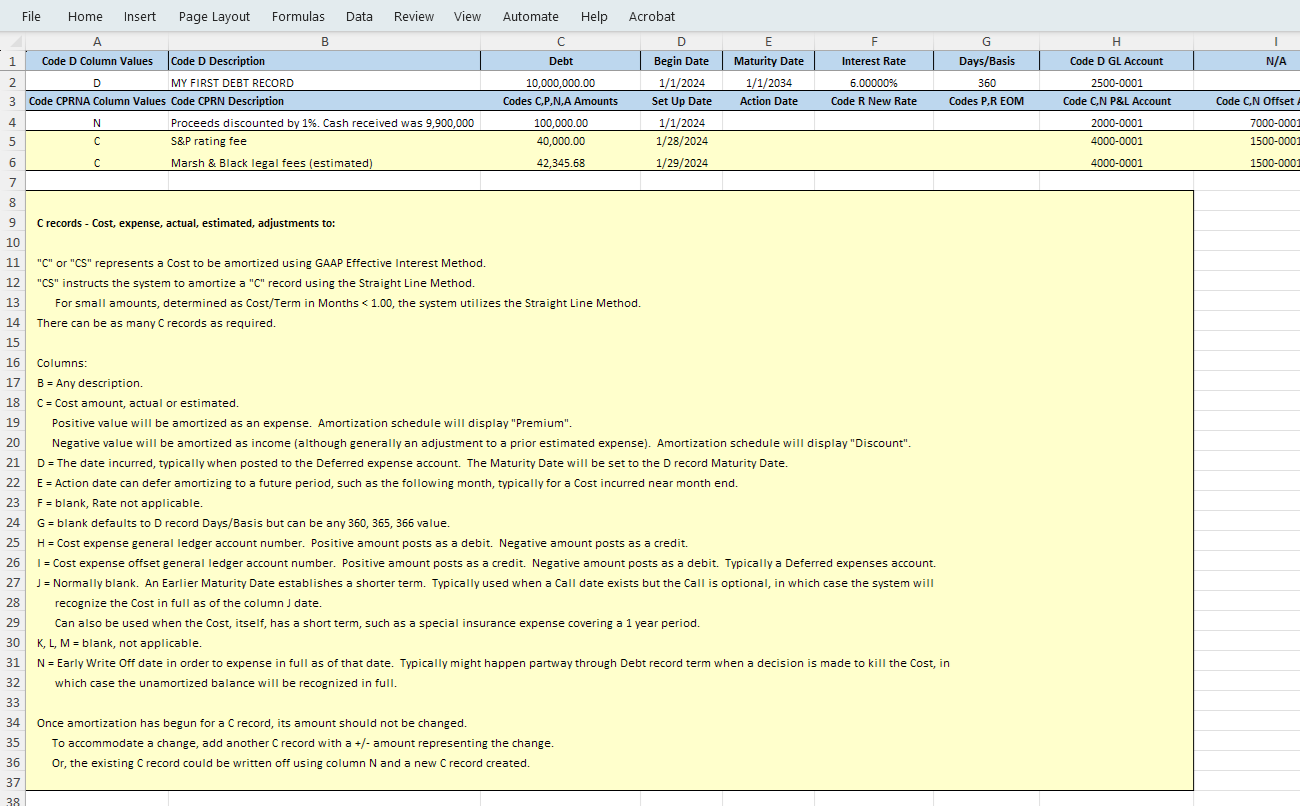
Task: Select 'Proceeds discounted by 1%' description cell
Action: pyautogui.click(x=324, y=123)
